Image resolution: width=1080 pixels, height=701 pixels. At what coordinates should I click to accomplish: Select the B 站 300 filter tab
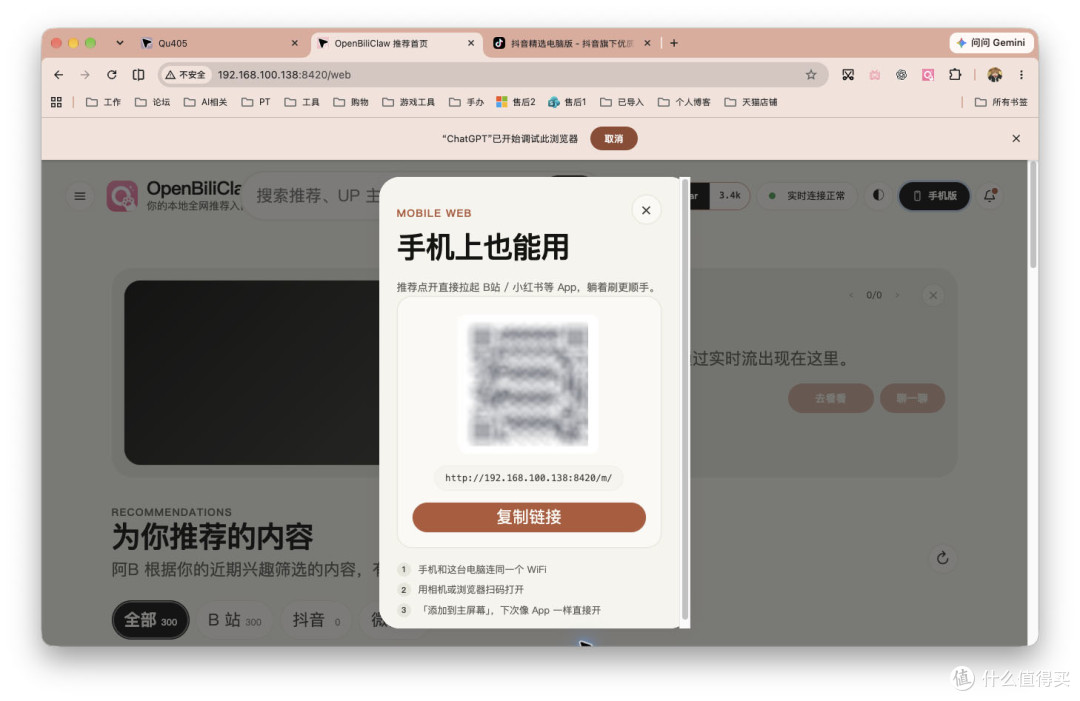pos(234,620)
